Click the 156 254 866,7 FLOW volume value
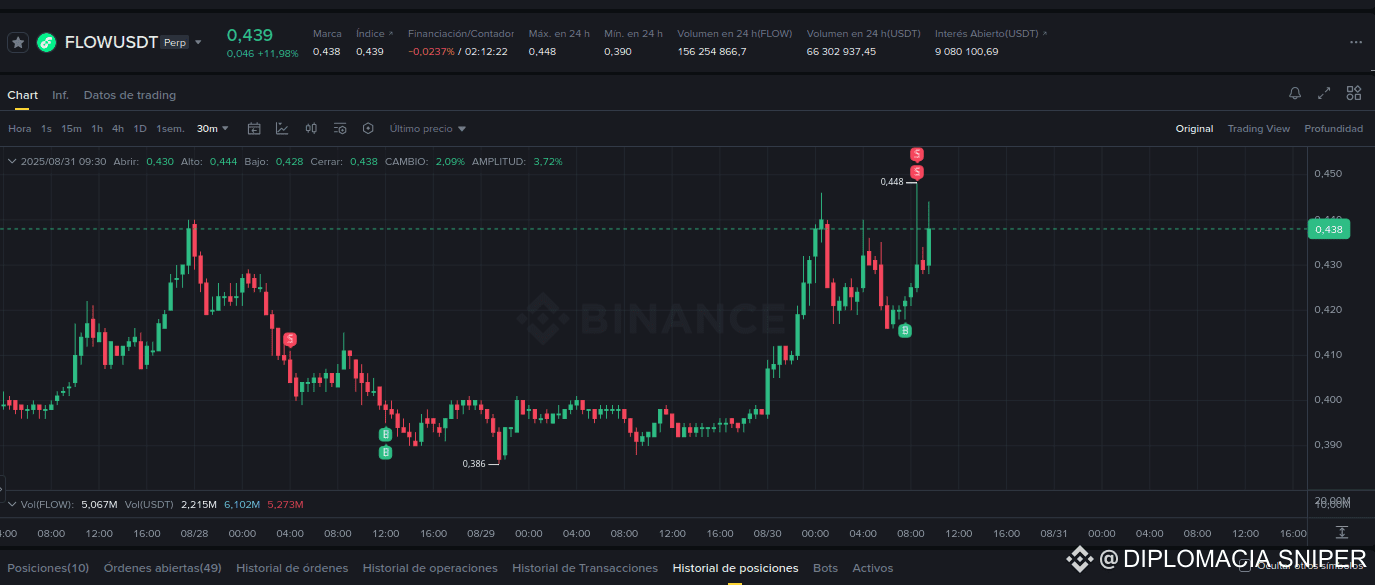 pyautogui.click(x=712, y=51)
